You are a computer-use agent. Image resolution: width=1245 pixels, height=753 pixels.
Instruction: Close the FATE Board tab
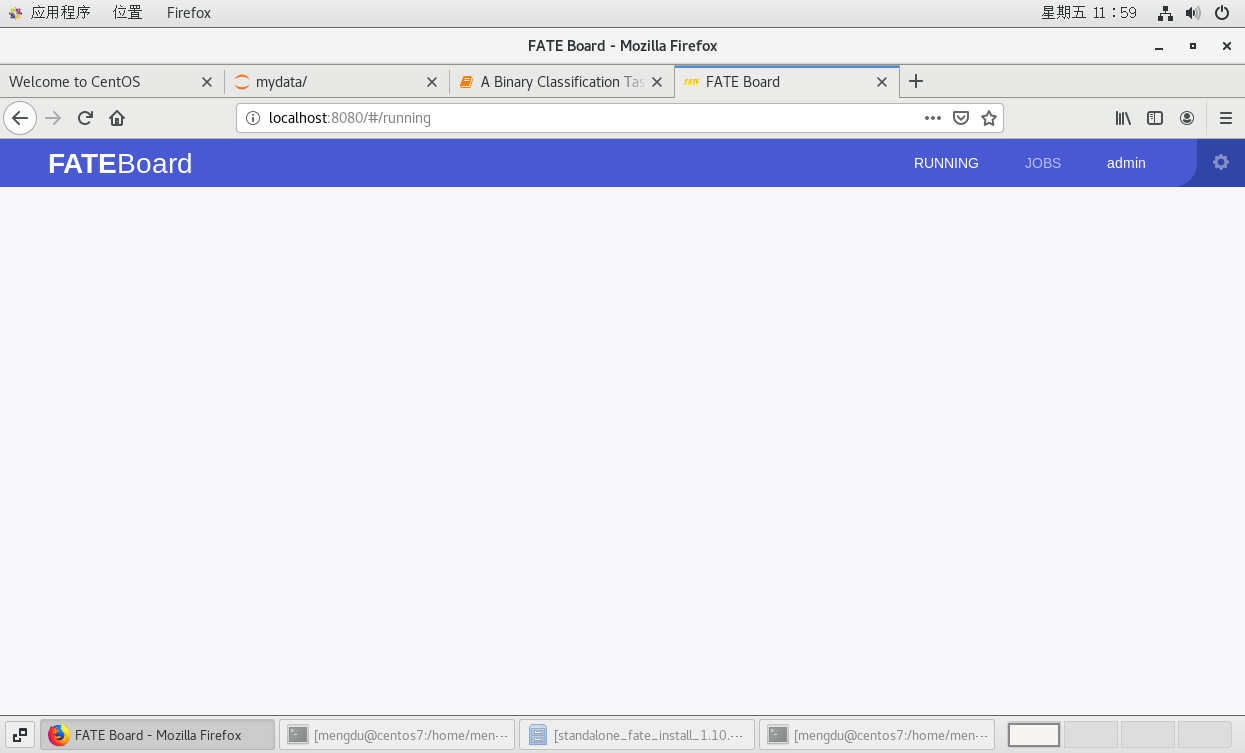click(882, 82)
